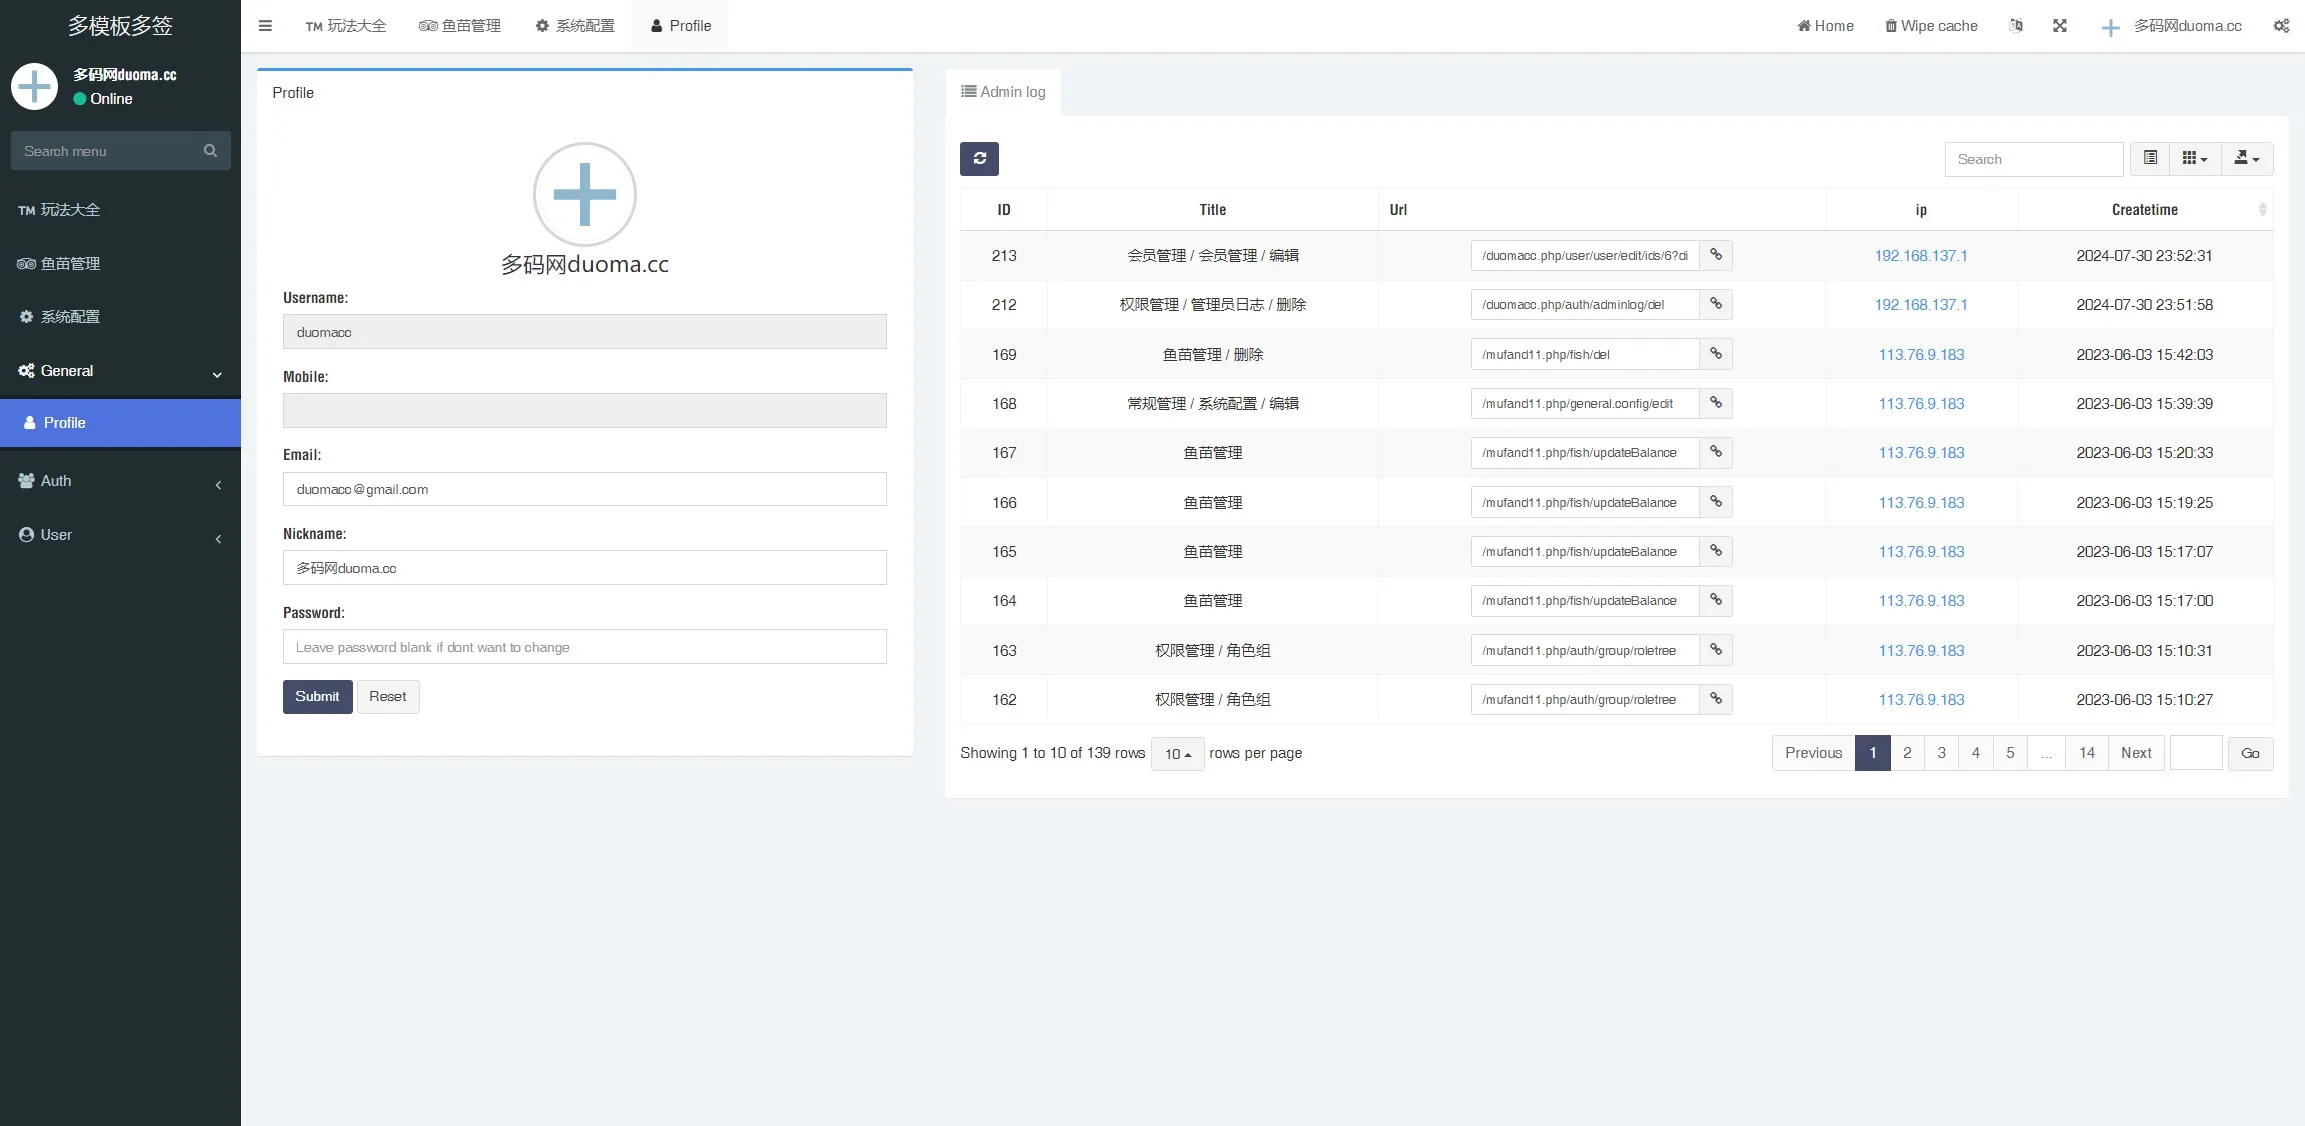Open the export data dropdown
Image resolution: width=2305 pixels, height=1126 pixels.
pyautogui.click(x=2246, y=158)
